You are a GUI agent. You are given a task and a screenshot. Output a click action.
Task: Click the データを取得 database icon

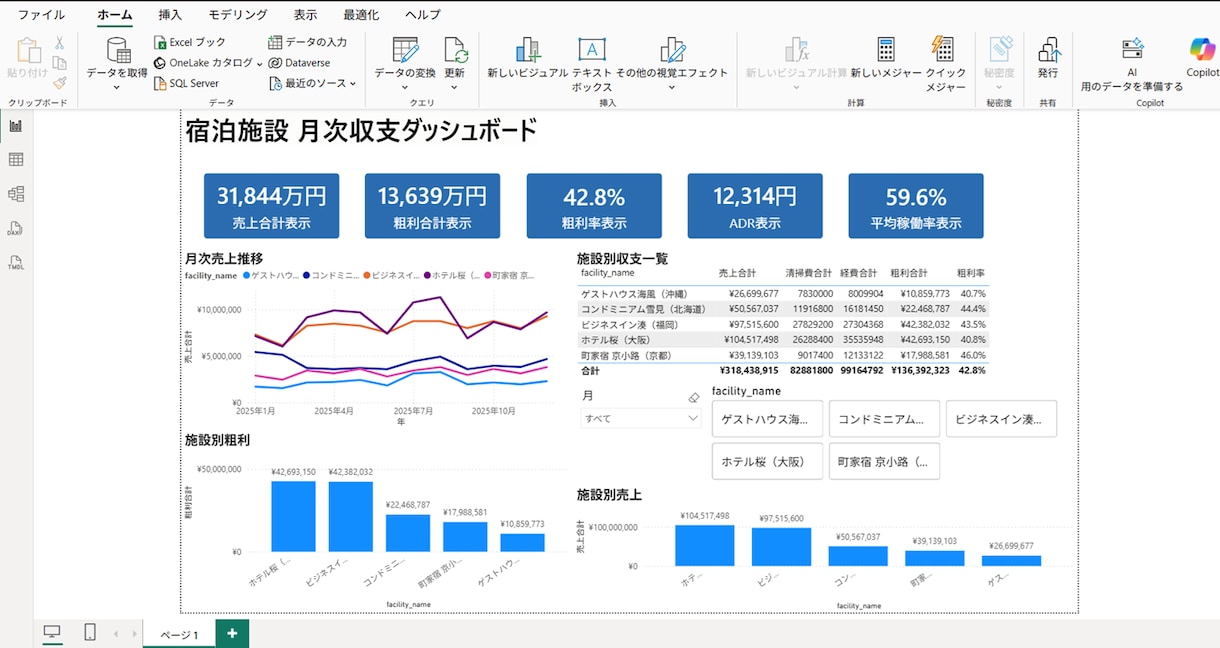(118, 49)
